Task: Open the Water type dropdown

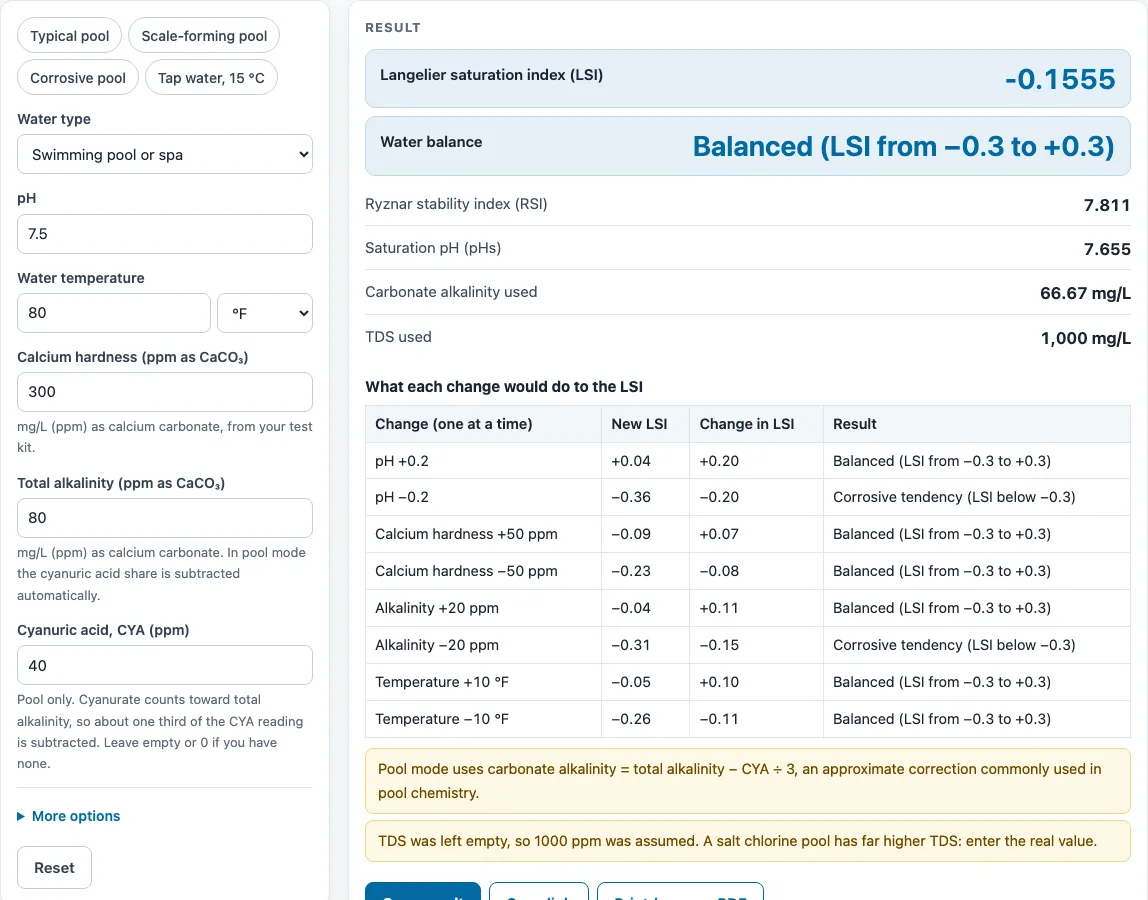Action: coord(165,155)
